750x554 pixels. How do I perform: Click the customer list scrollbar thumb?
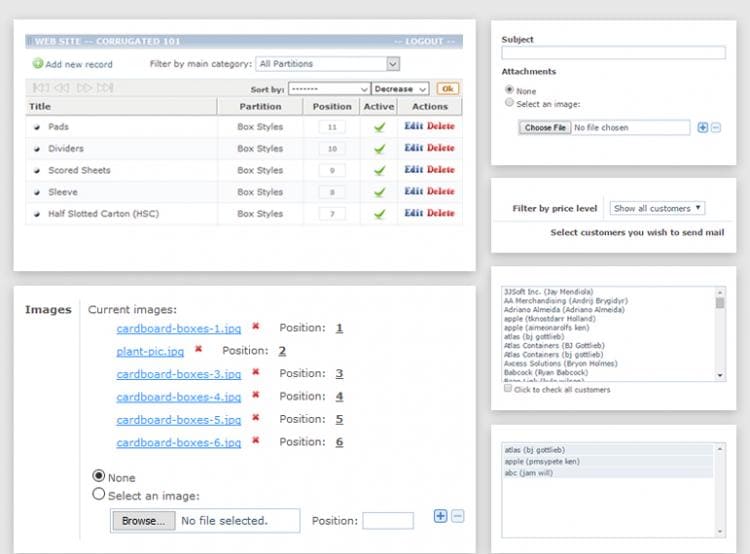(720, 303)
